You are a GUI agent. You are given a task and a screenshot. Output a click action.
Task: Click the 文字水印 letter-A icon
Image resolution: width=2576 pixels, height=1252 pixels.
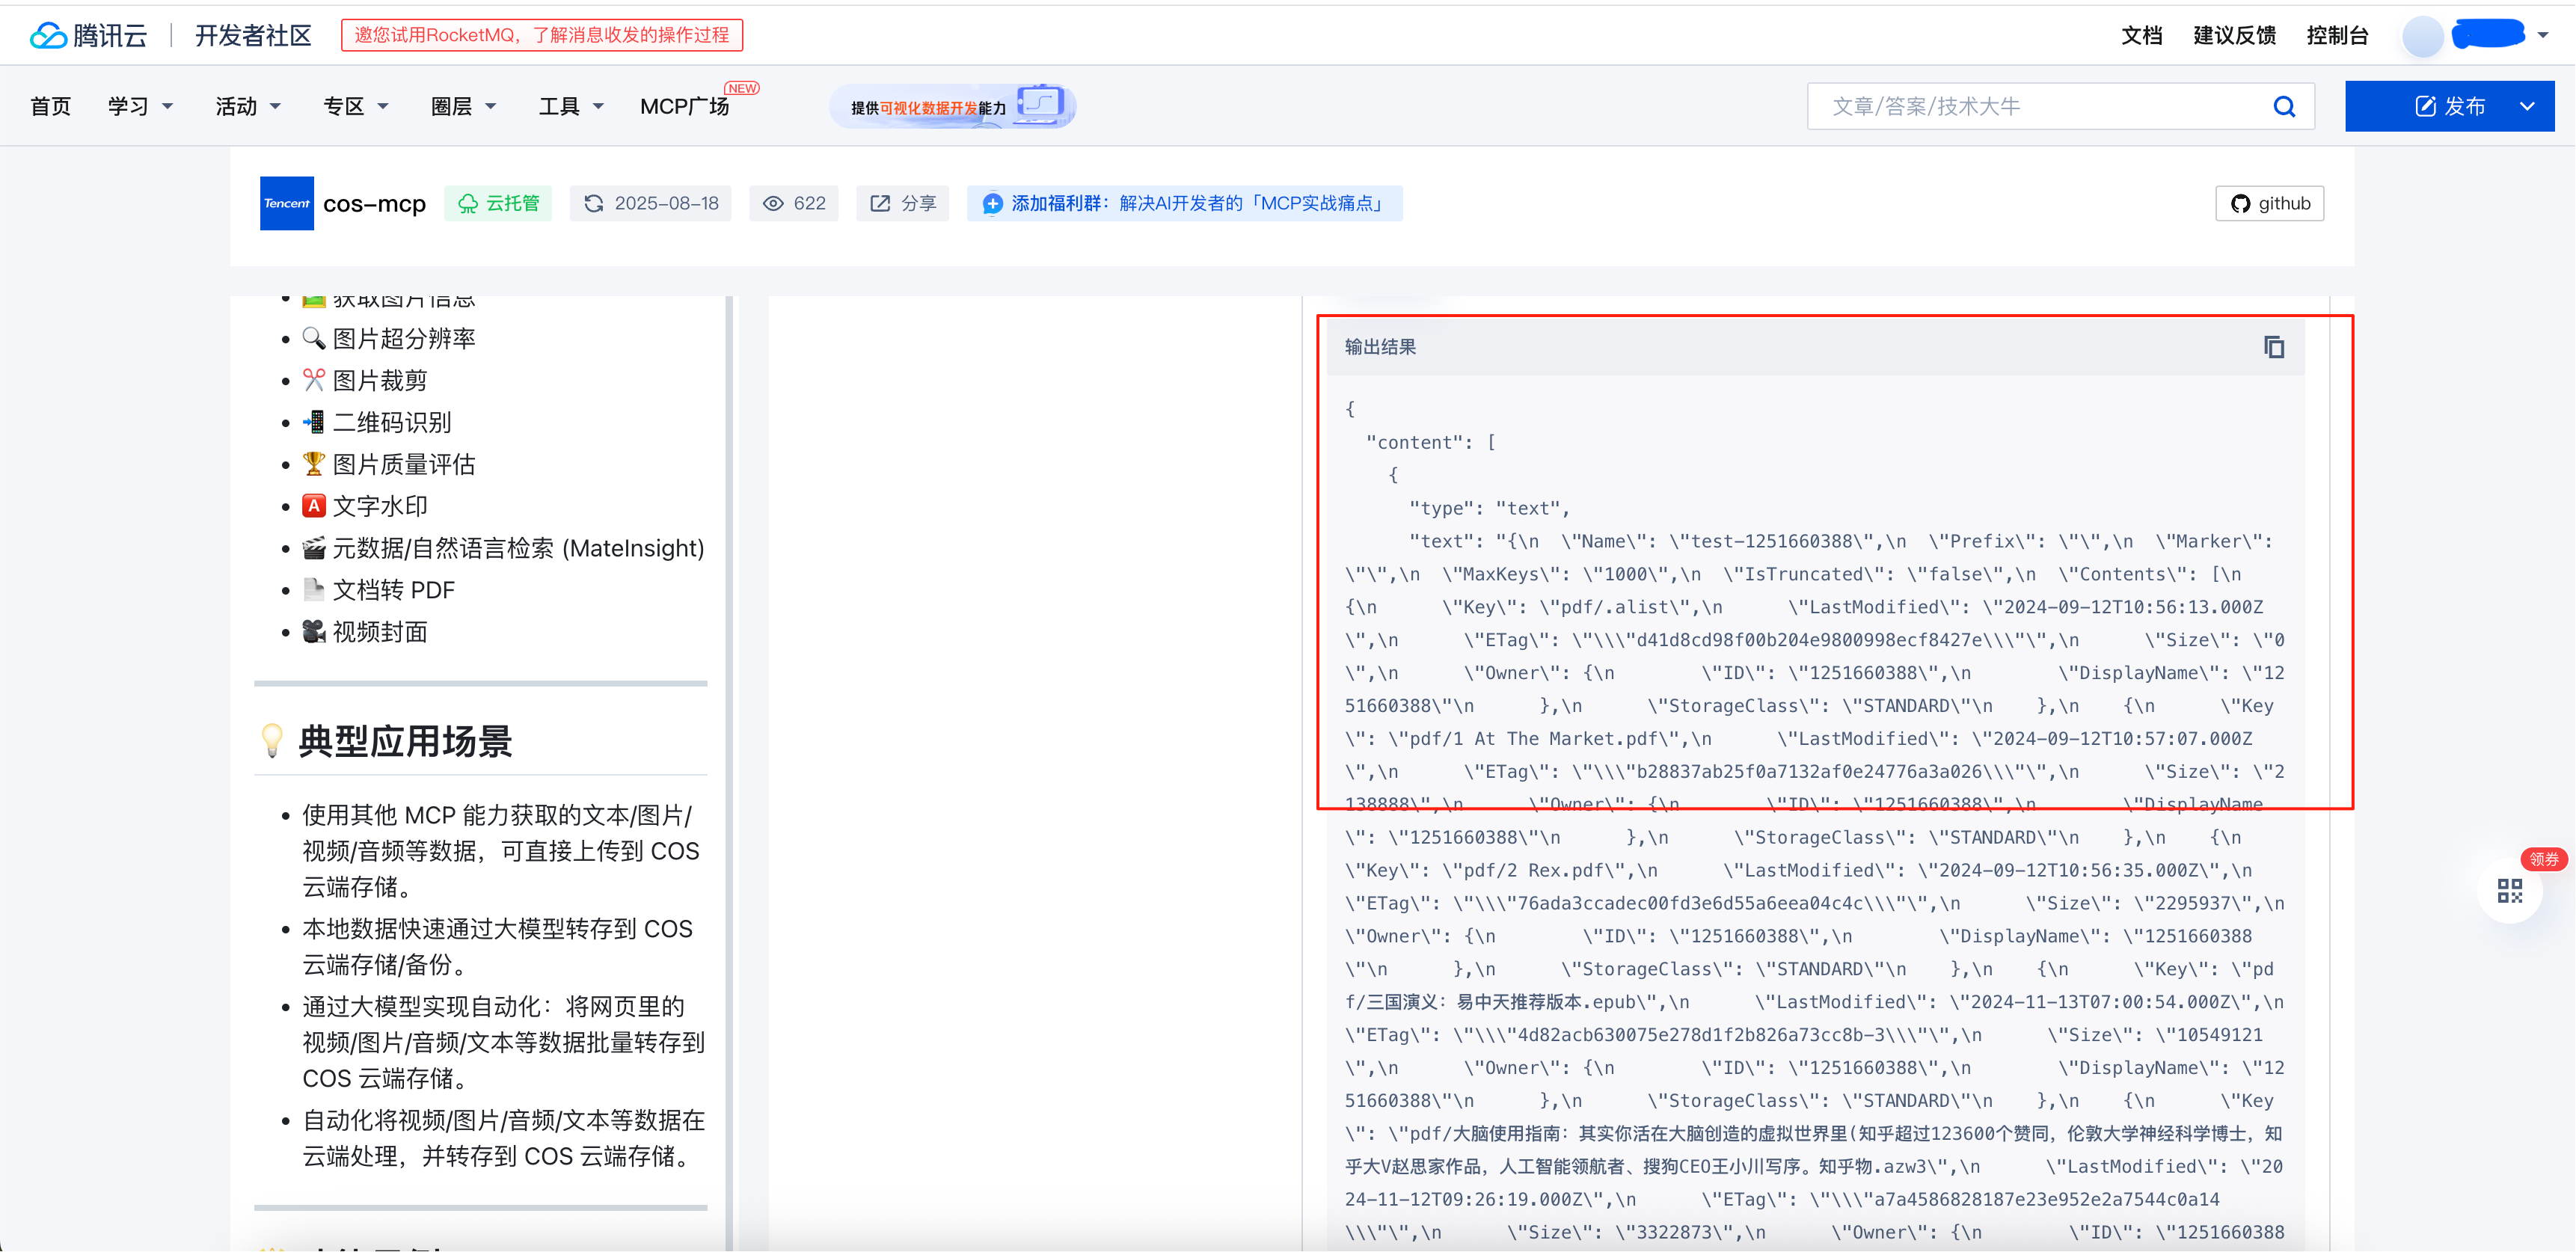click(313, 505)
